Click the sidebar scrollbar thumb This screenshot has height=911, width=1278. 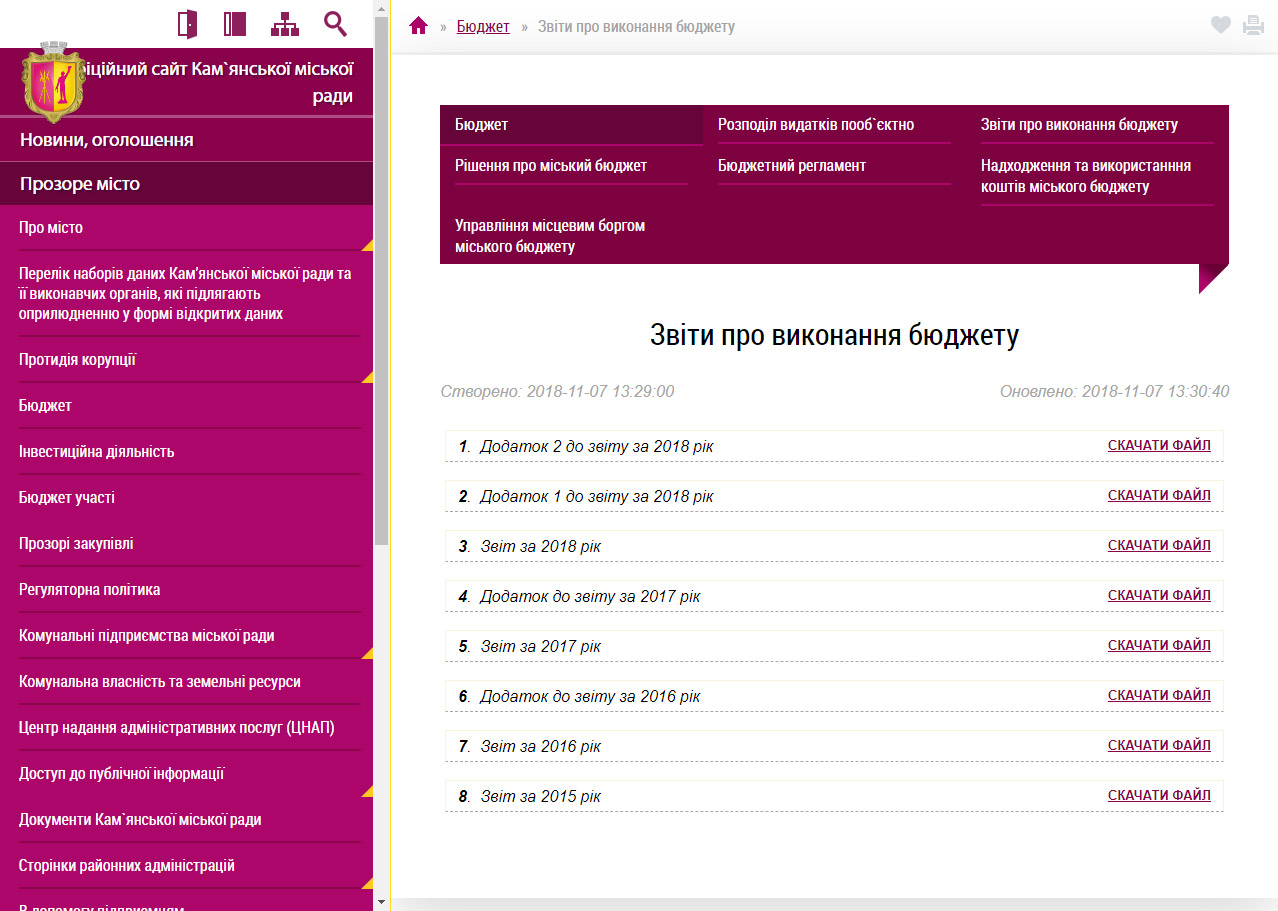pyautogui.click(x=381, y=280)
